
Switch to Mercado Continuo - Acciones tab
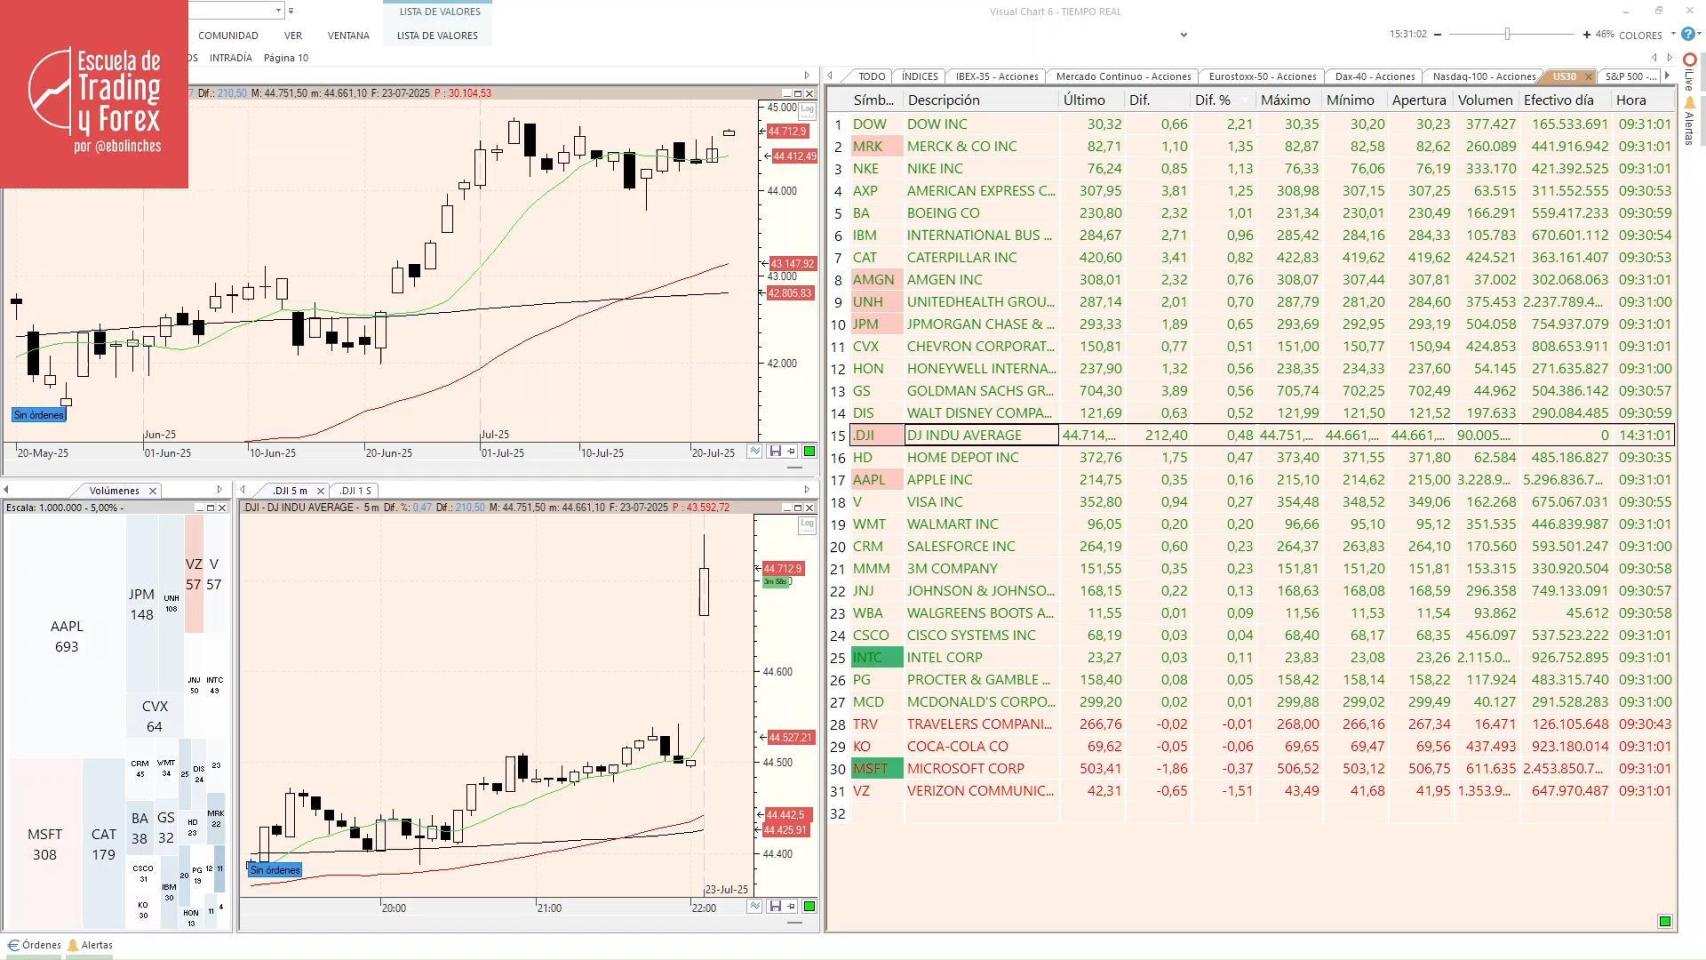point(1123,77)
